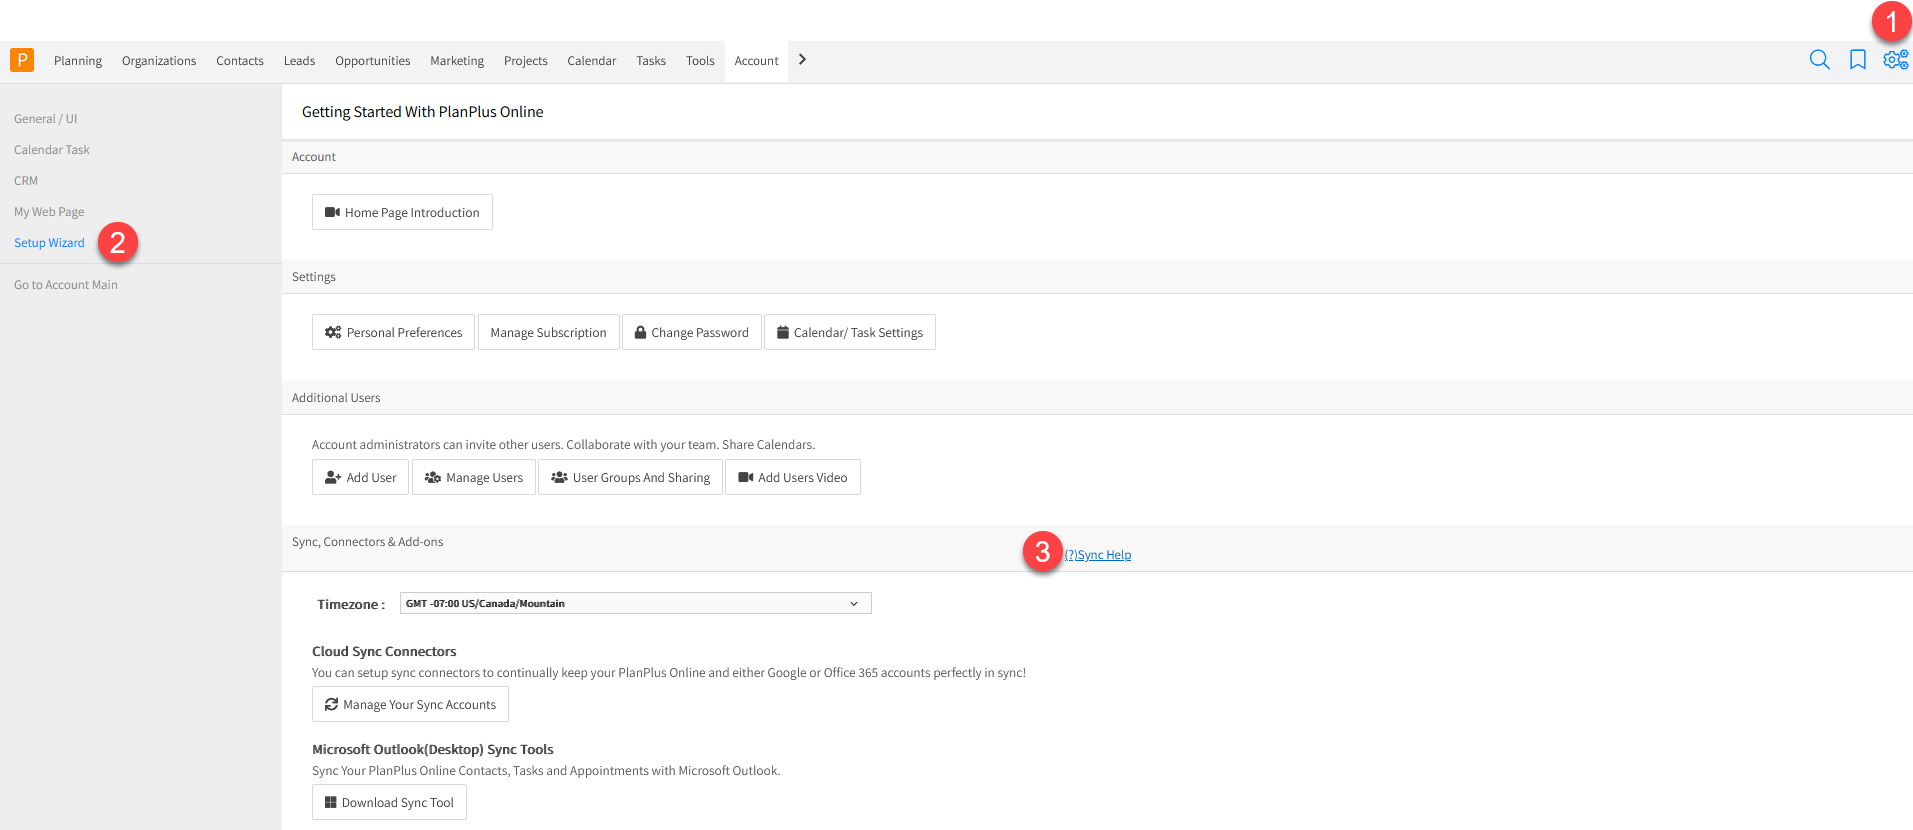Click the lock icon on Change Password
This screenshot has height=830, width=1913.
pos(640,332)
